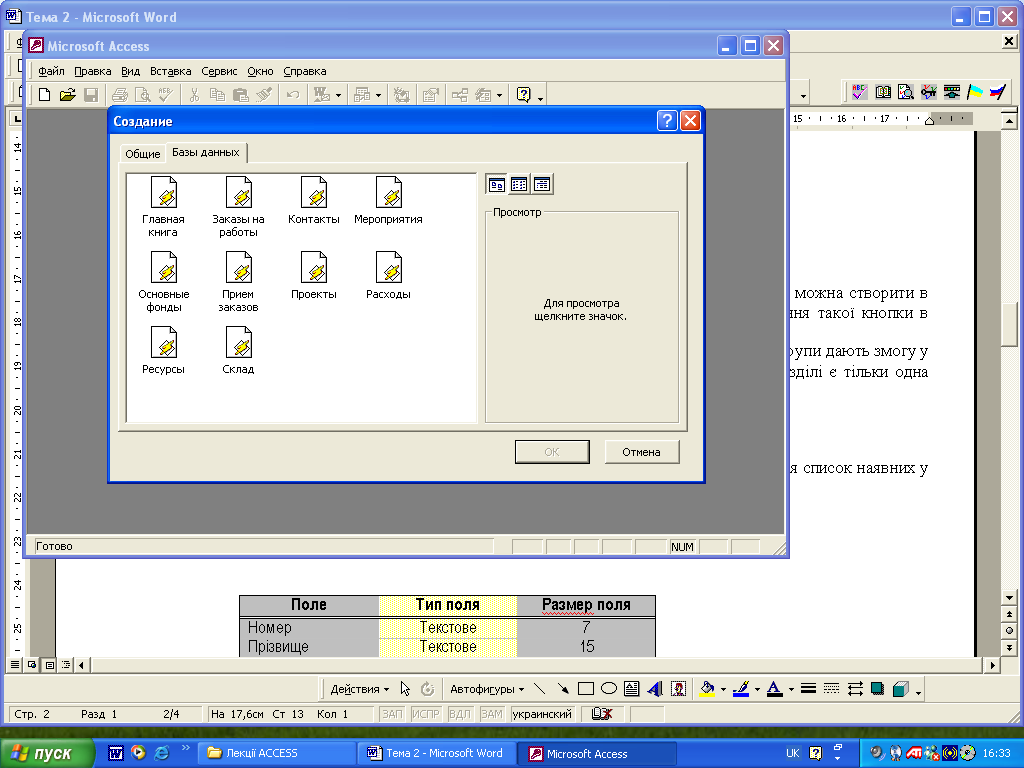Click the Ukrainian flag language icon

tap(975, 92)
